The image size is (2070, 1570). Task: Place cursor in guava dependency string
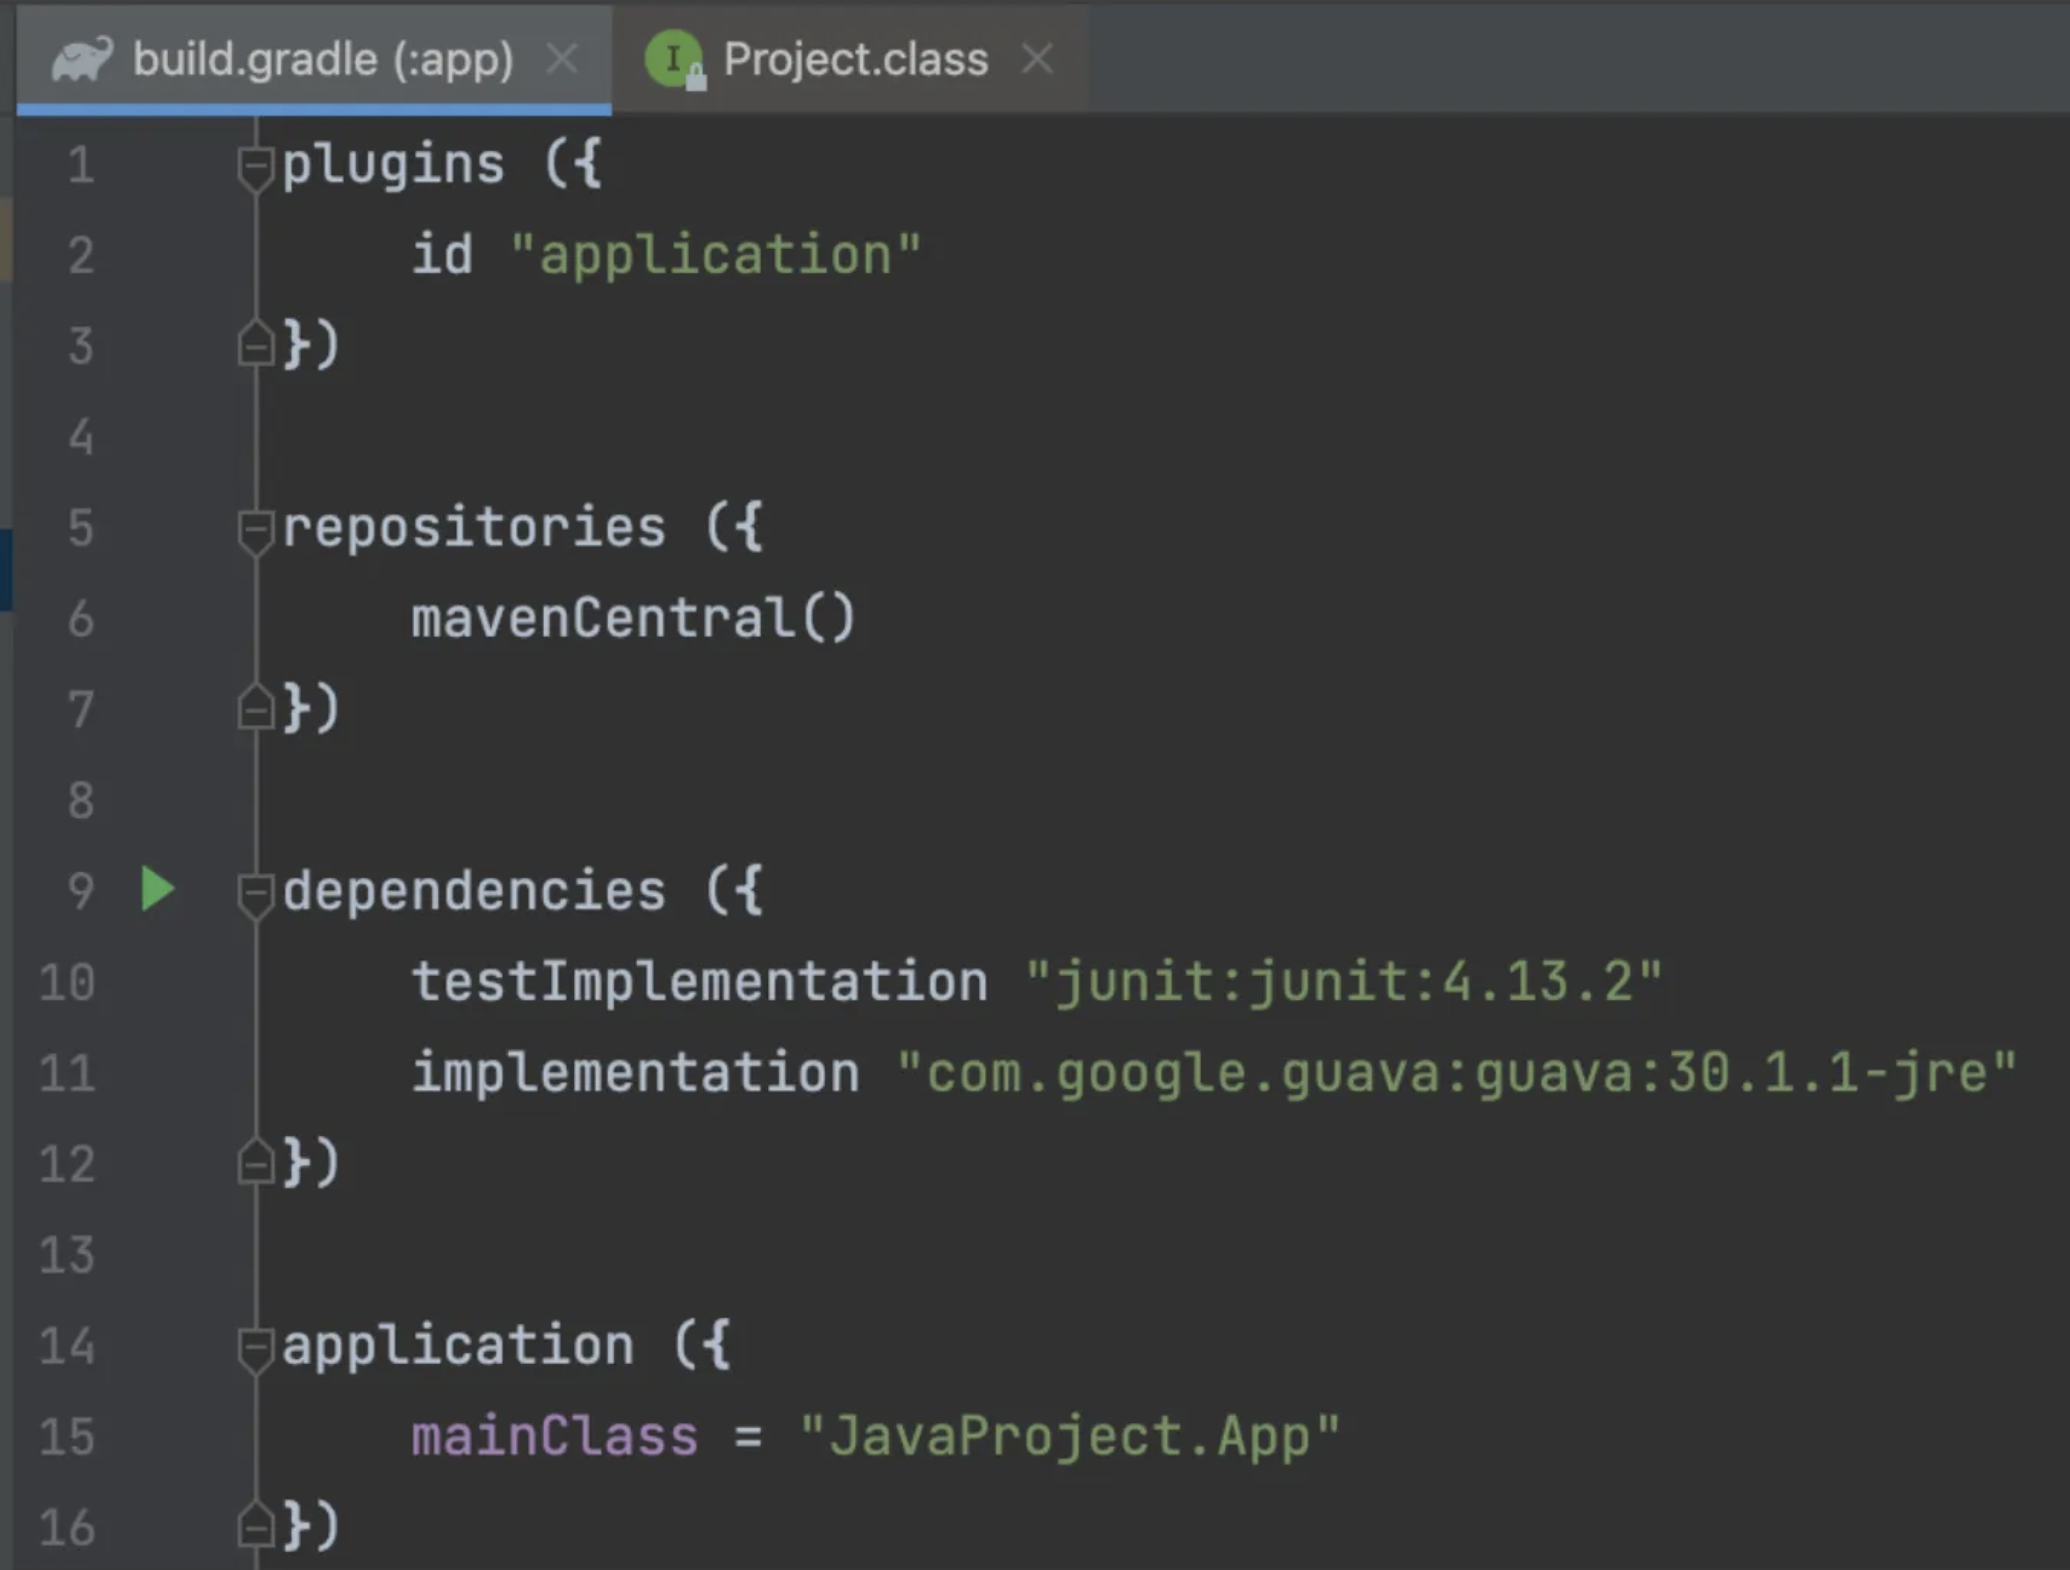pos(1455,1073)
